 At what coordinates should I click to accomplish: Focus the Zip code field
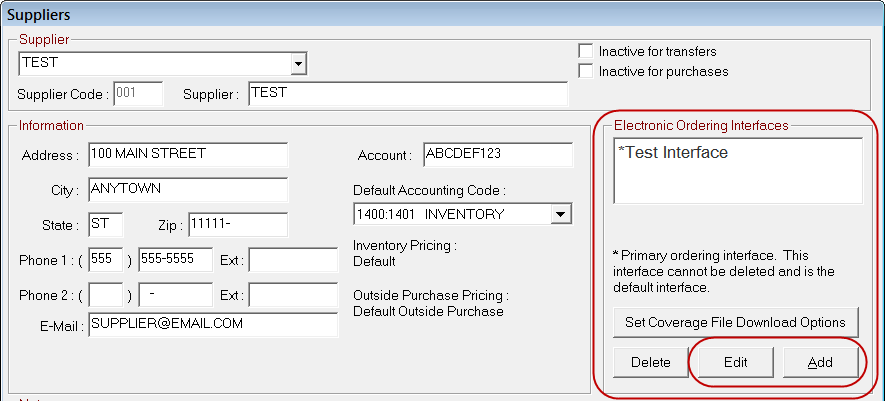237,224
